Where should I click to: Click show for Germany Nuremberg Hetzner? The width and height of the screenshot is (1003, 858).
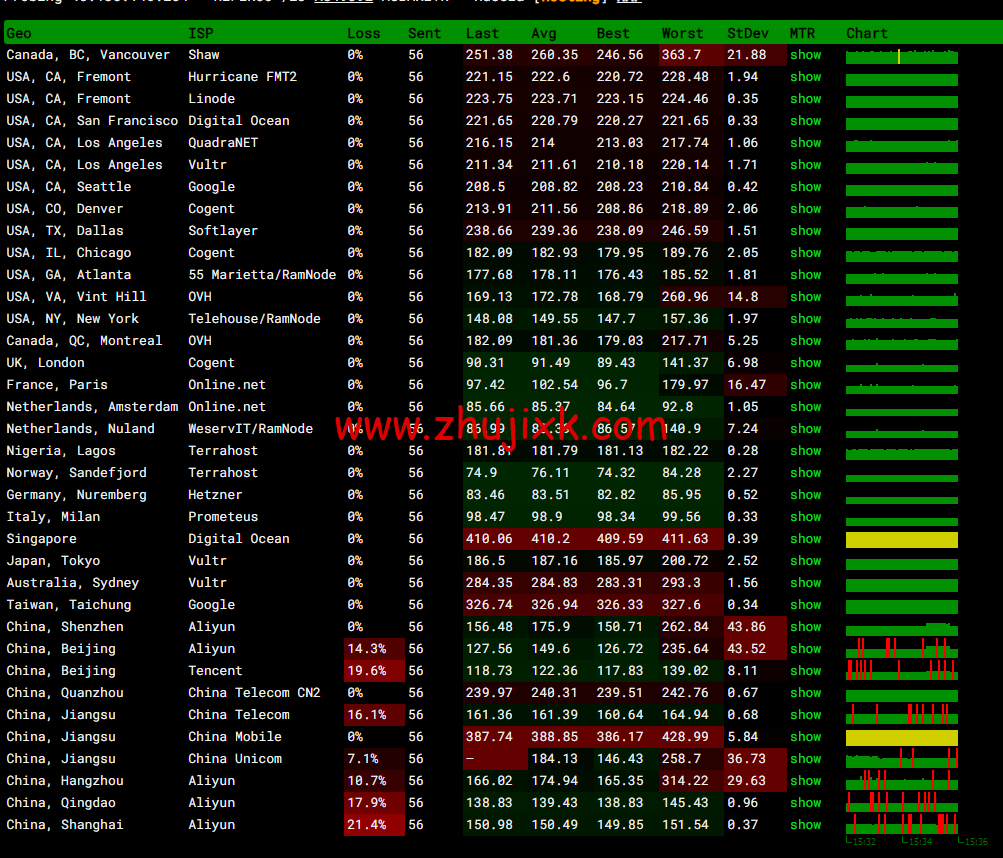click(805, 495)
